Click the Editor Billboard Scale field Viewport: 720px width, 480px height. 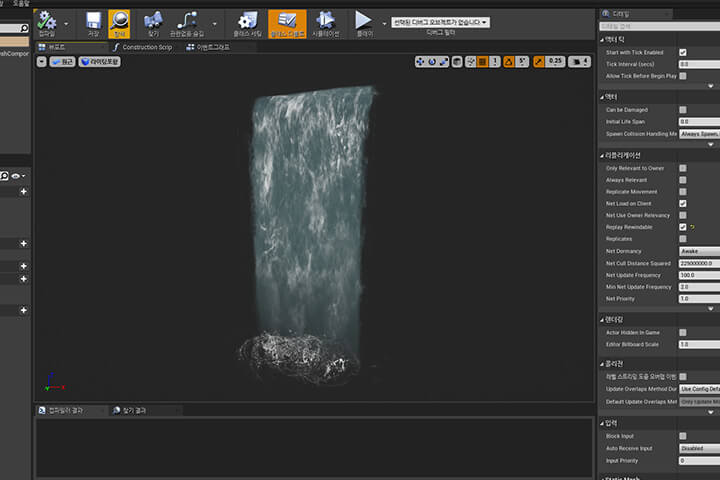(x=699, y=344)
